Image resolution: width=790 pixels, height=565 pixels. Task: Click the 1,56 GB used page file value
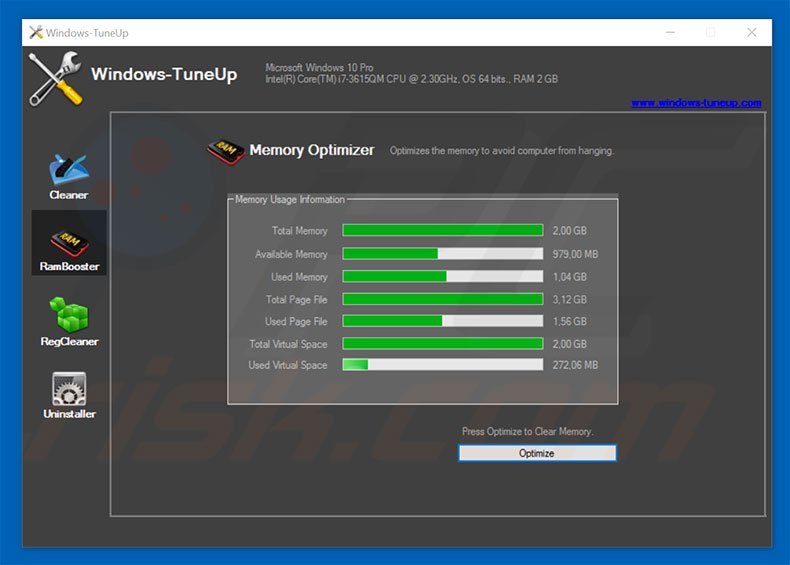click(569, 321)
